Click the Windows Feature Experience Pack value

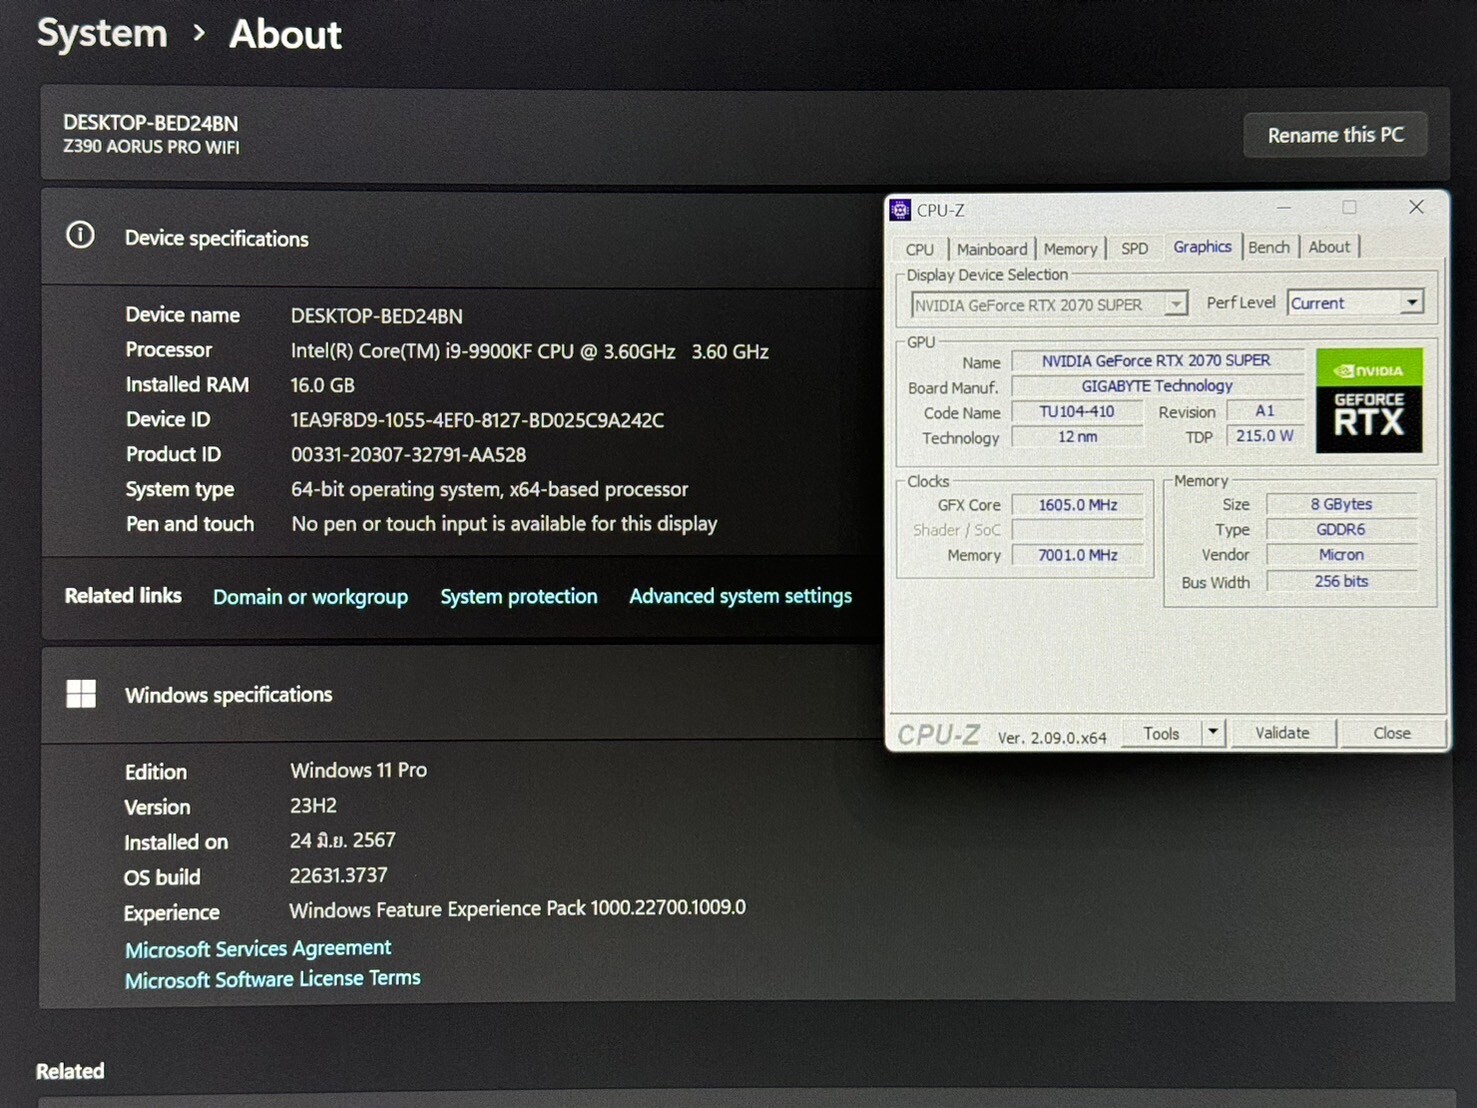click(517, 908)
